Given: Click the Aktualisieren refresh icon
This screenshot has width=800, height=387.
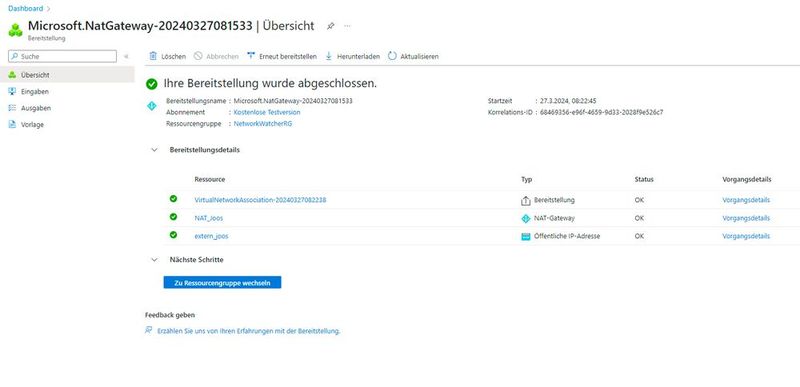Looking at the screenshot, I should (x=392, y=56).
